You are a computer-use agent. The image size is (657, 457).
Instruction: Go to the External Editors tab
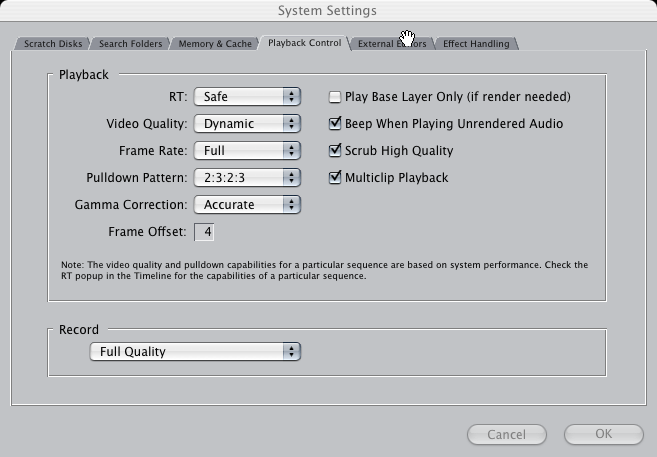pos(392,44)
